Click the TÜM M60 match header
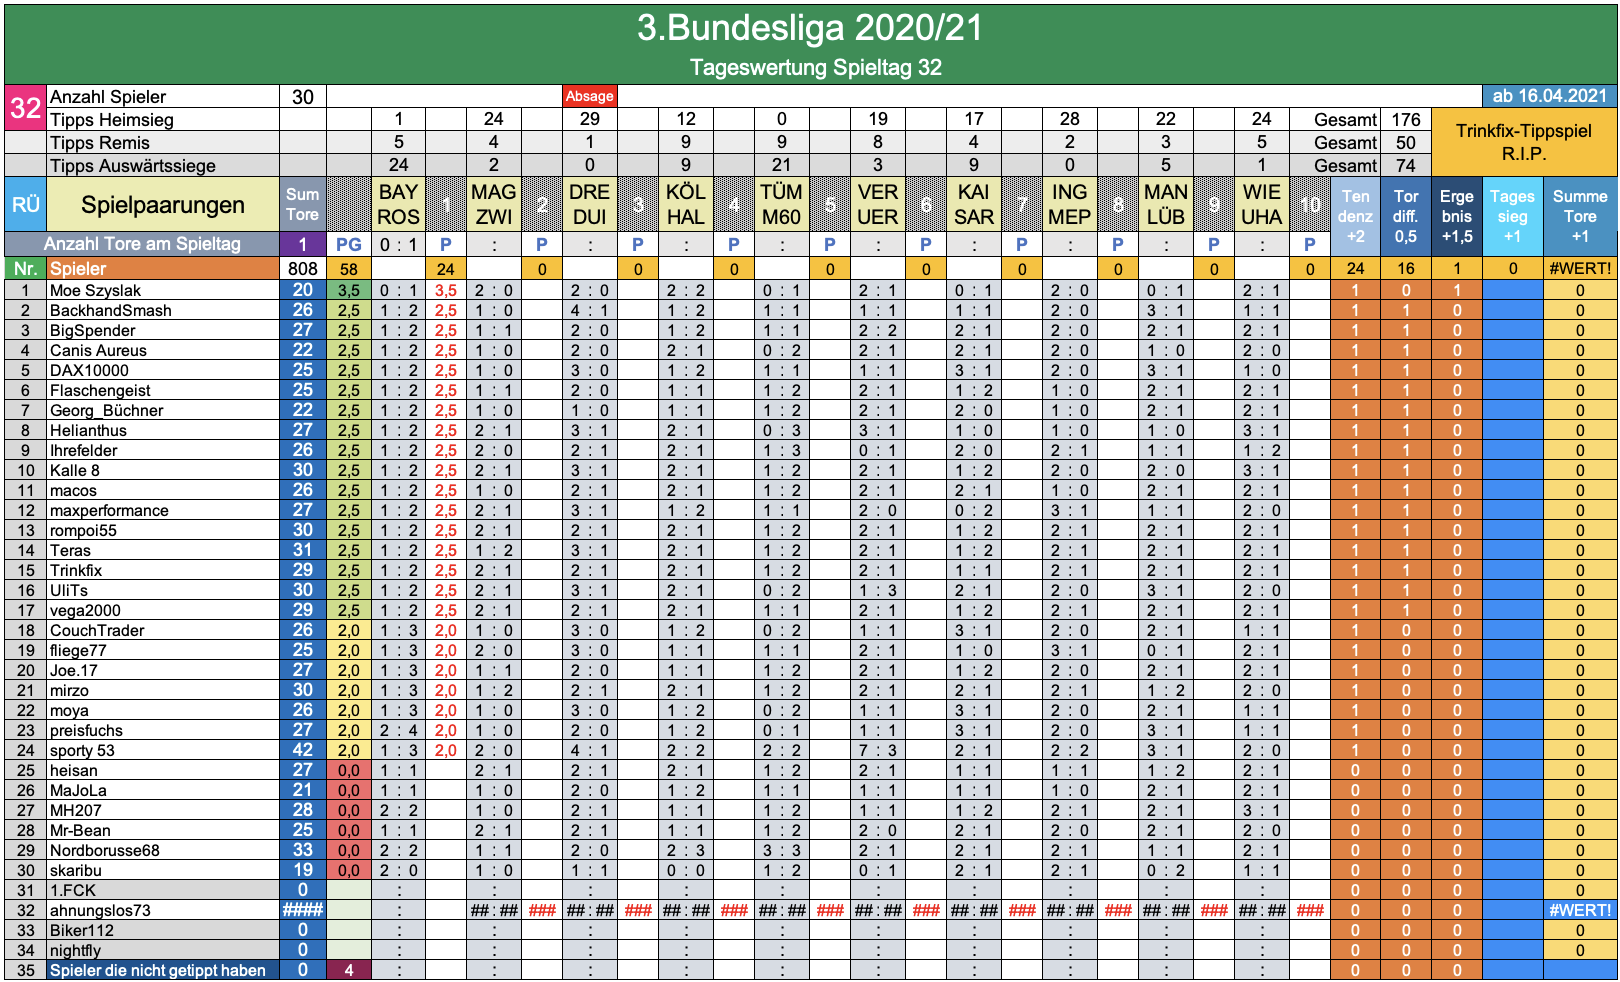This screenshot has height=982, width=1620. (x=782, y=204)
